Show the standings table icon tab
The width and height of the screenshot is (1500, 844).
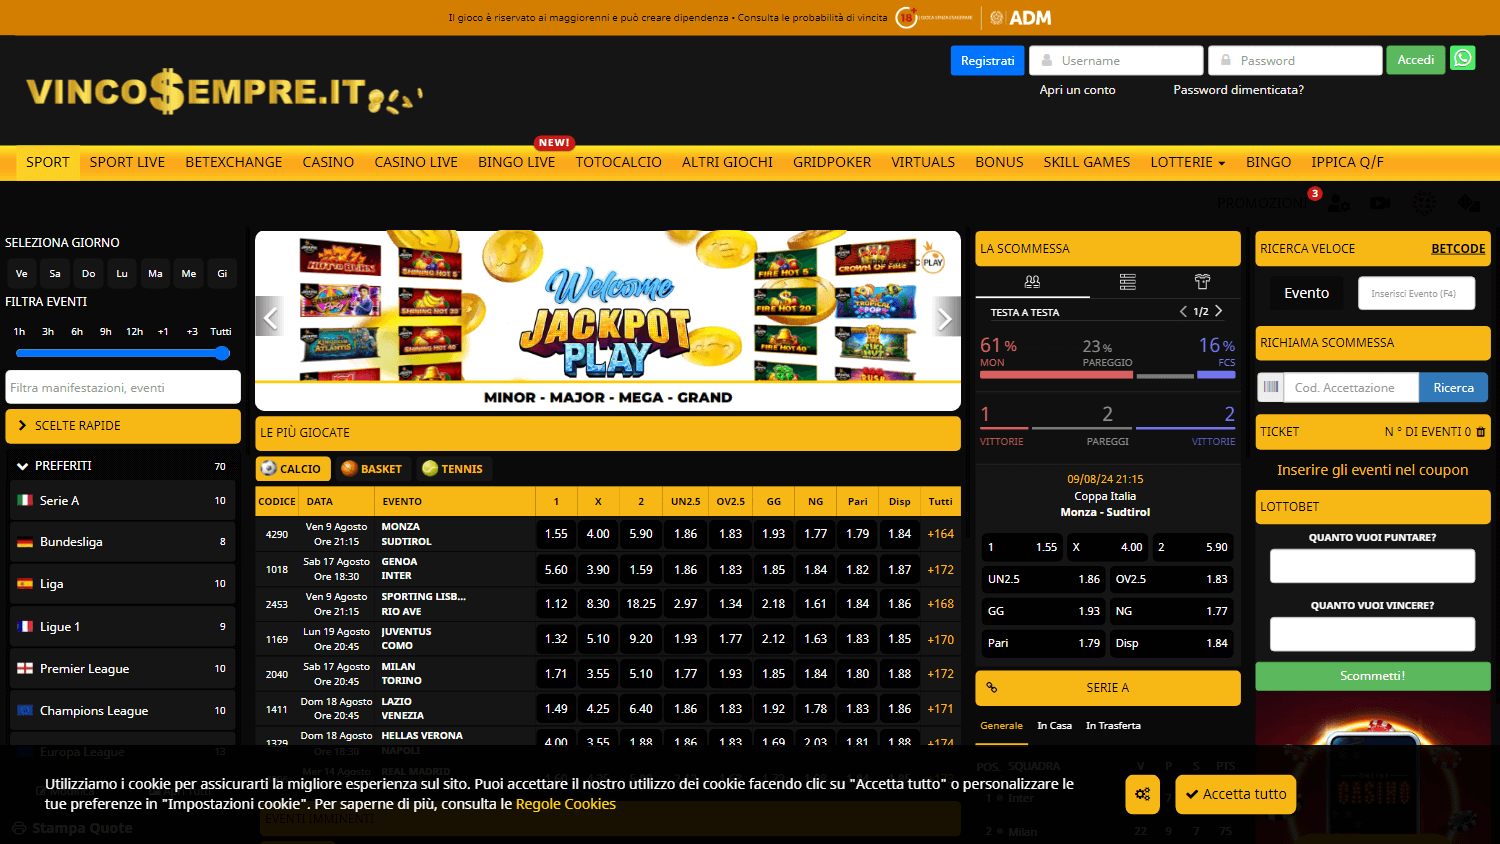pos(1128,282)
